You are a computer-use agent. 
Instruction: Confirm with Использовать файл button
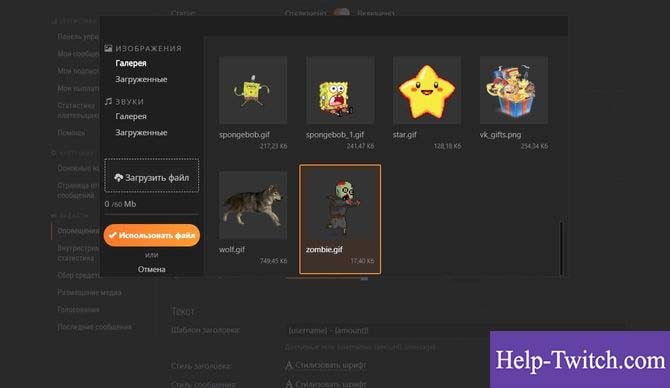click(152, 235)
